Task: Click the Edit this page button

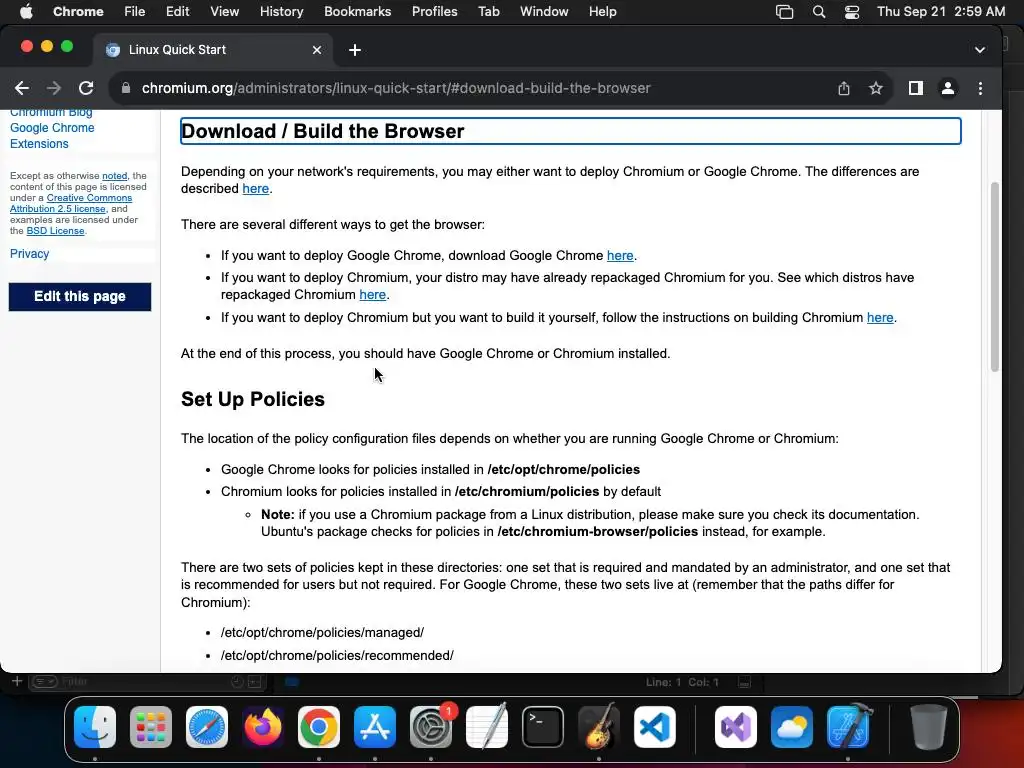Action: [80, 296]
